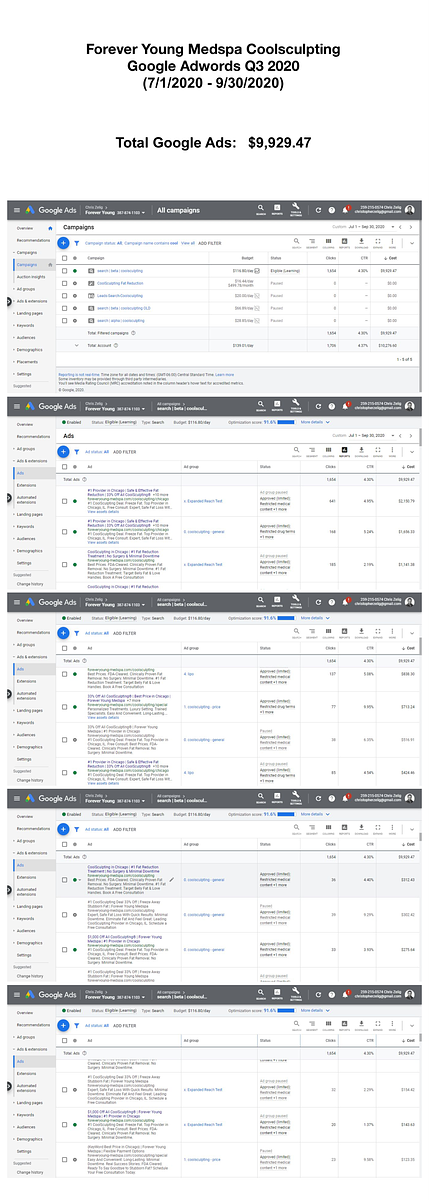This screenshot has width=429, height=1200.
Task: Check the box for CoolSculpting Fat Reduction campaign
Action: (65, 284)
